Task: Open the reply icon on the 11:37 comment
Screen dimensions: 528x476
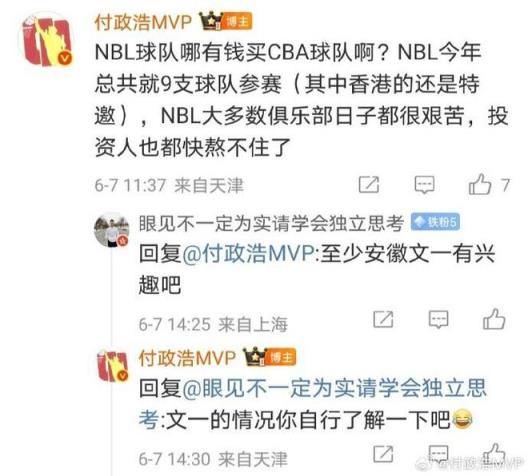Action: pos(424,184)
